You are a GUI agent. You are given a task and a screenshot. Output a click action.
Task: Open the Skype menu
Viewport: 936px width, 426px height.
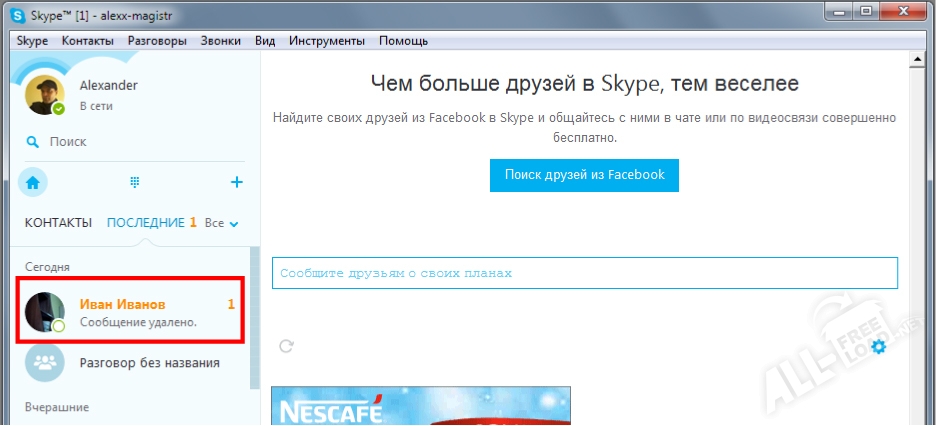tap(32, 41)
